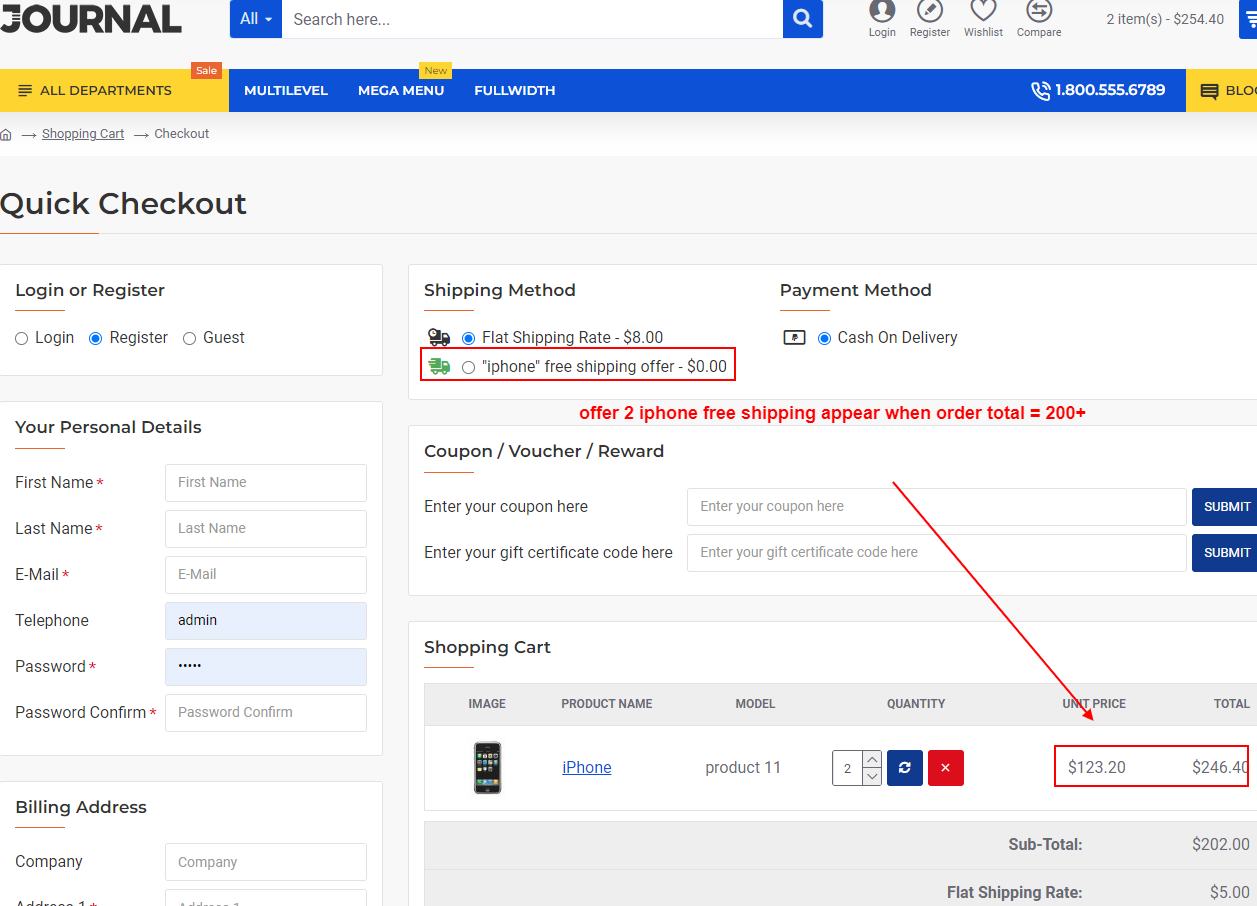This screenshot has width=1257, height=906.
Task: Click the model text "product 11"
Action: click(743, 768)
